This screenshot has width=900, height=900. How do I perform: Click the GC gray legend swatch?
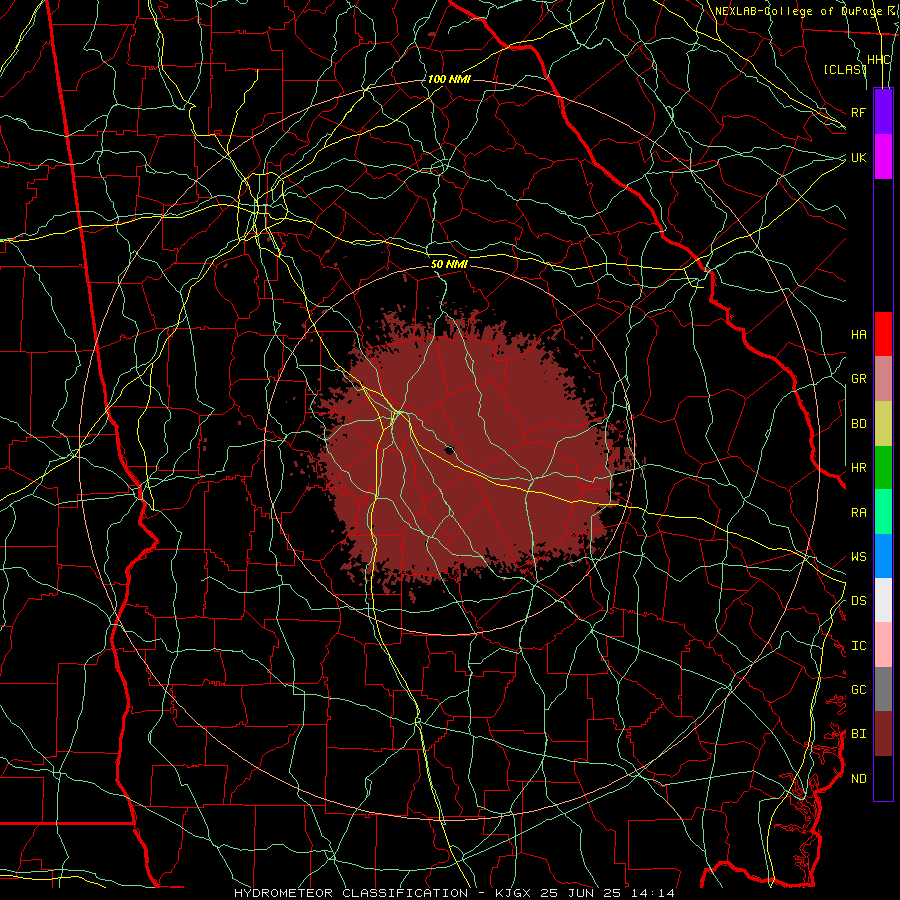coord(883,689)
